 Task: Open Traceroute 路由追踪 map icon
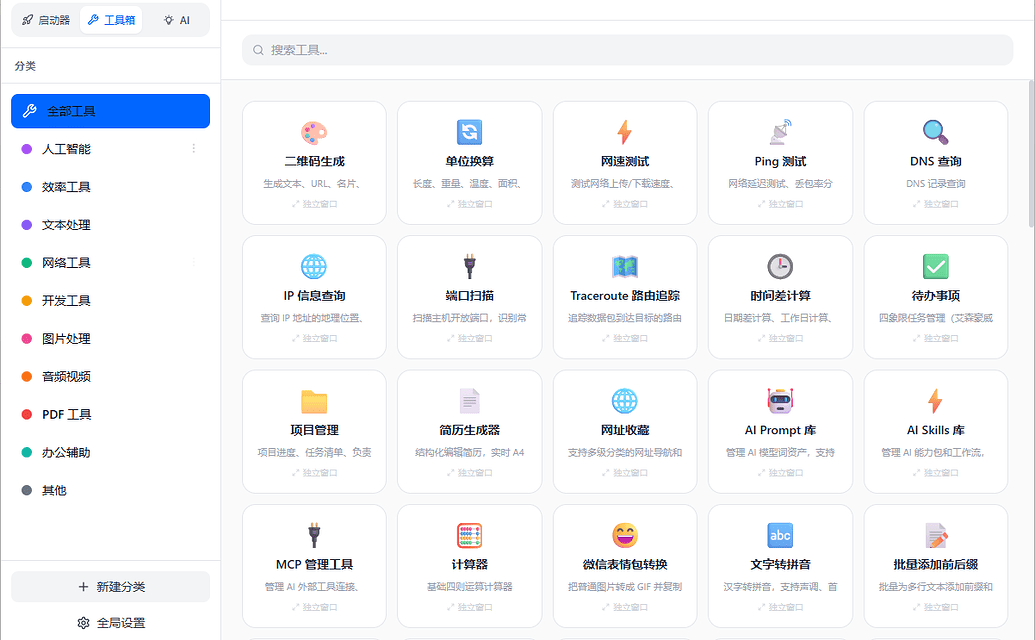[624, 267]
